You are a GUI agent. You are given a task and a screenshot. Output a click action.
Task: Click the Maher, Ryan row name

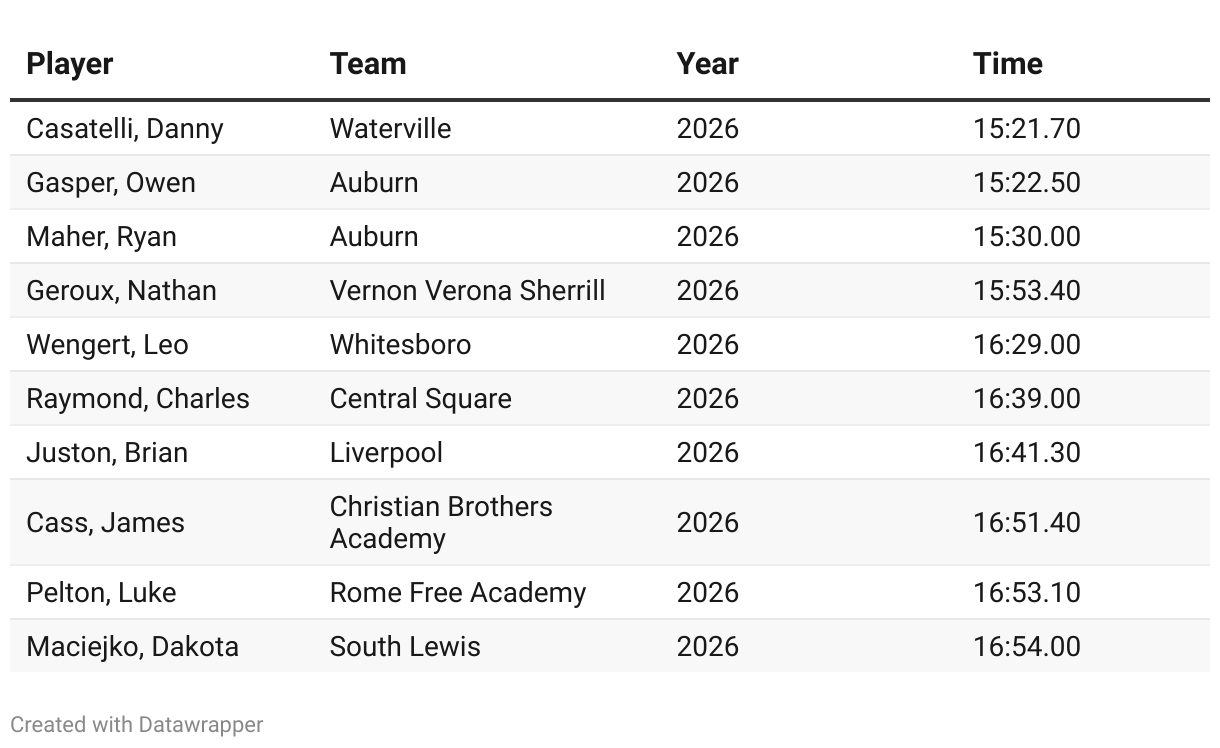[x=101, y=237]
